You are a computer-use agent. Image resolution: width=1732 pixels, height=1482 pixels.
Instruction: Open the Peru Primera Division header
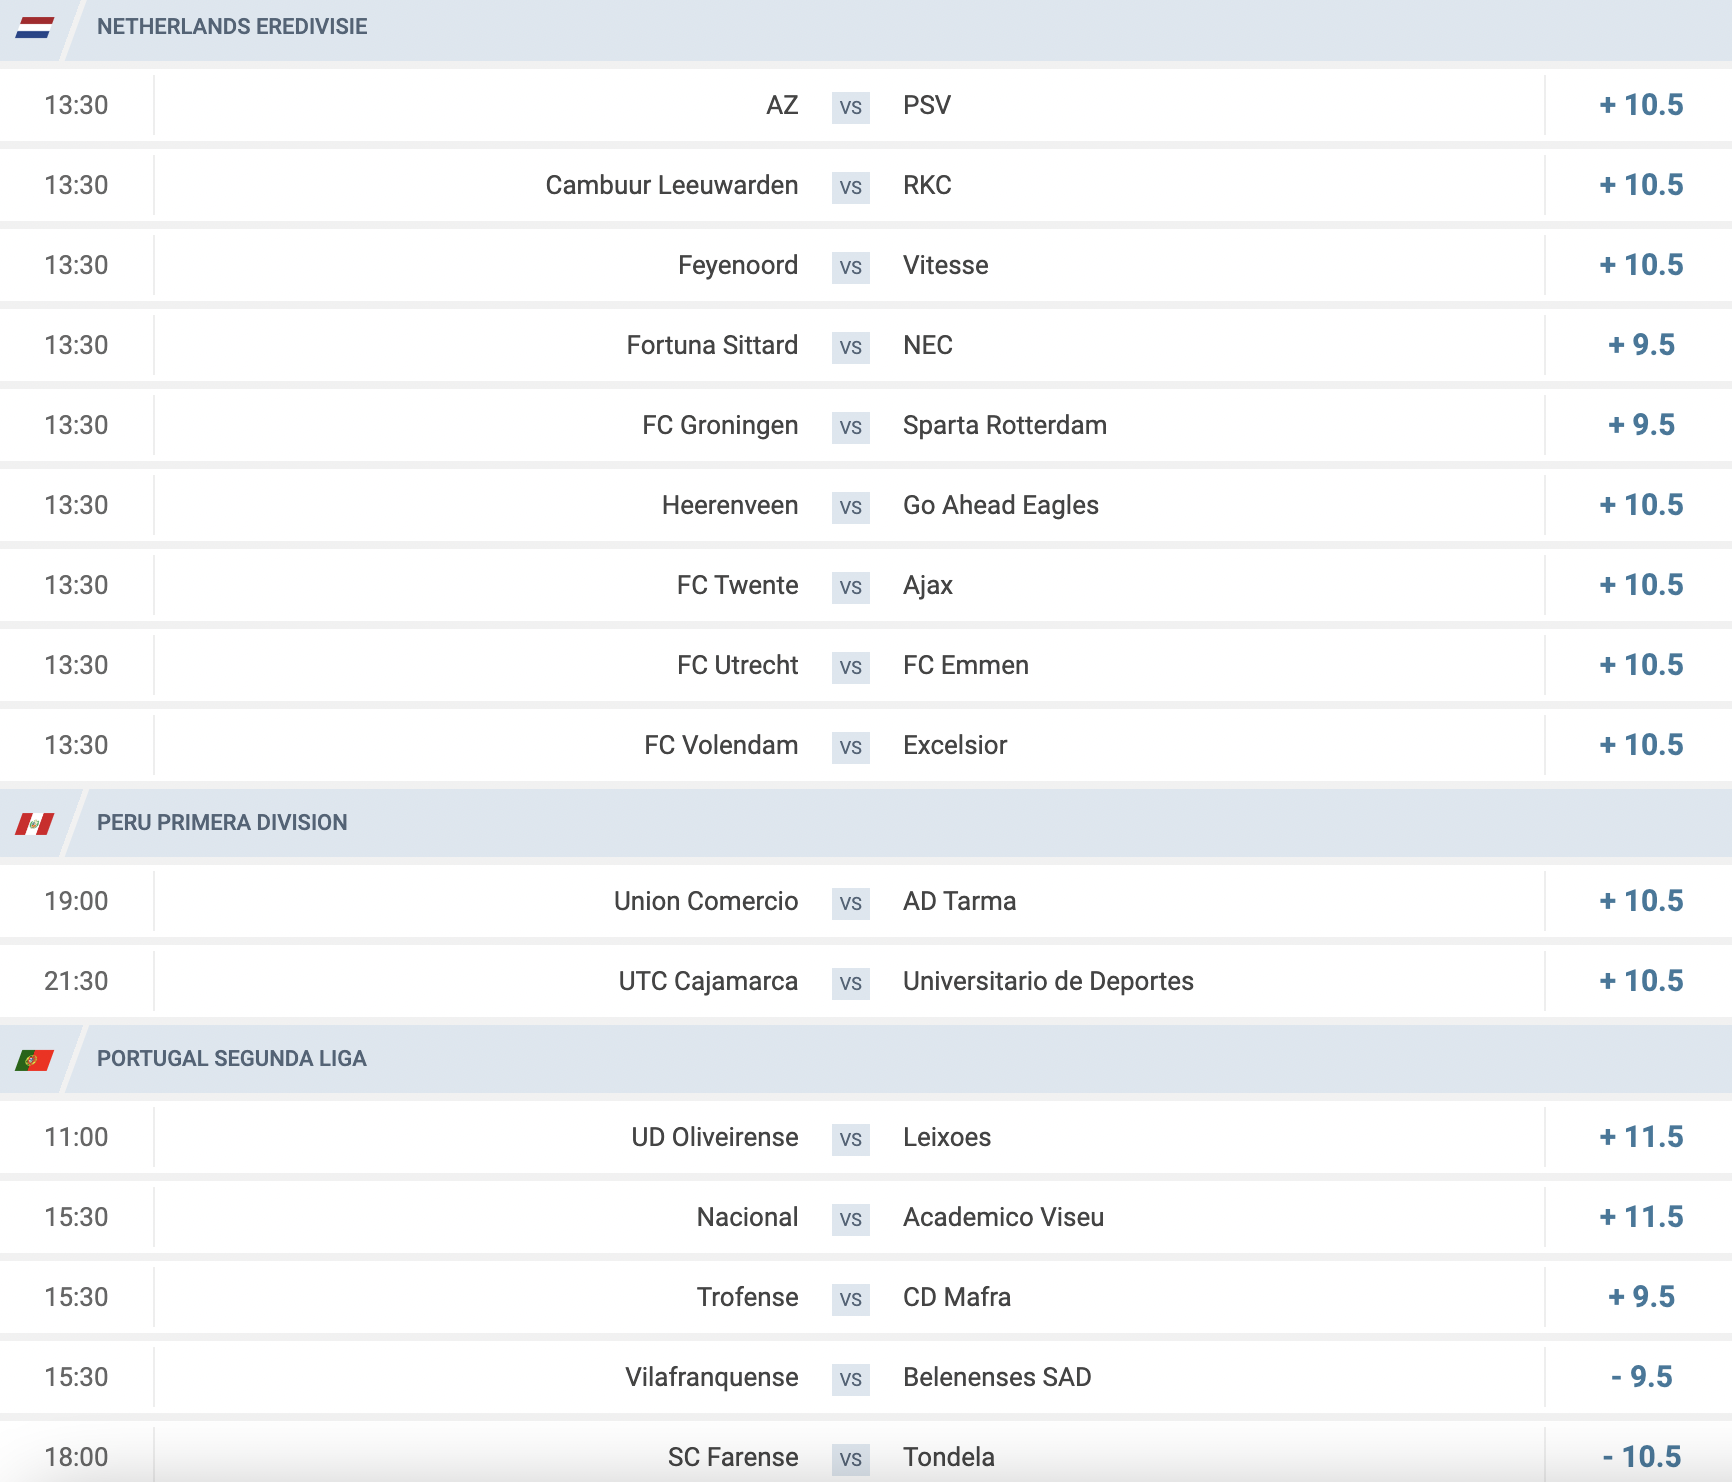pyautogui.click(x=222, y=823)
